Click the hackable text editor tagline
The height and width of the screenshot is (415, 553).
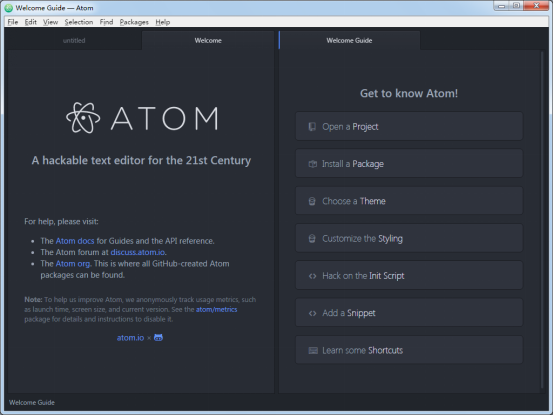pyautogui.click(x=141, y=160)
